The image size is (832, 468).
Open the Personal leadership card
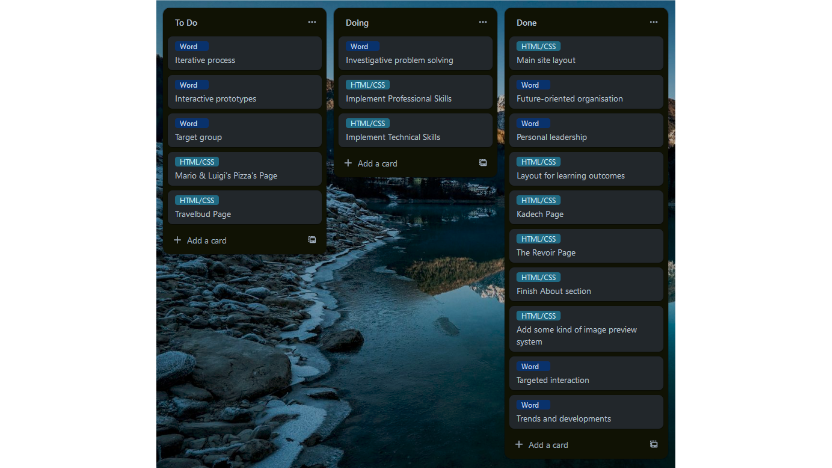point(586,130)
